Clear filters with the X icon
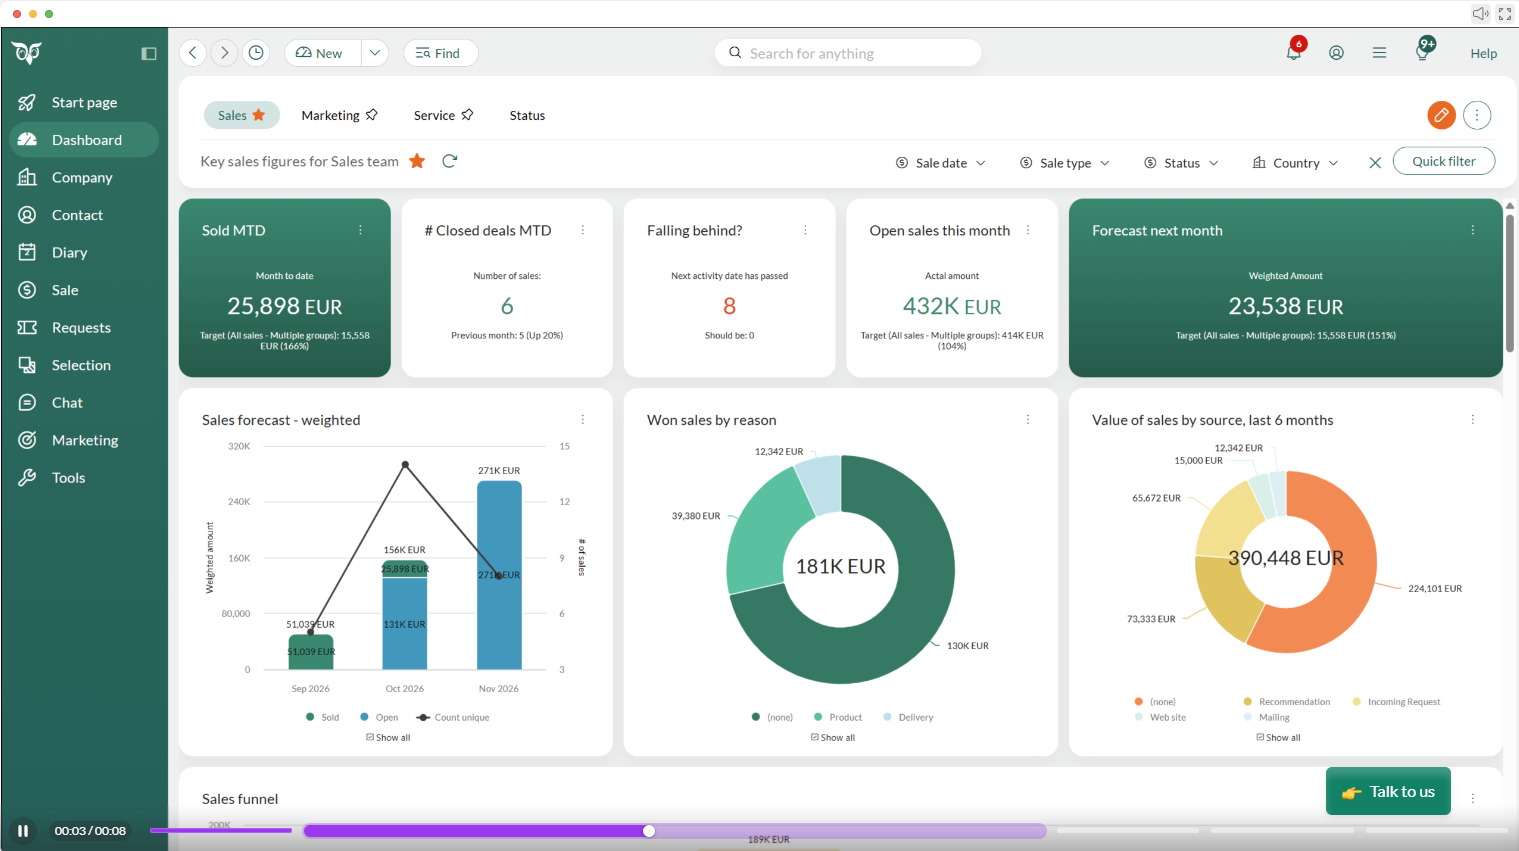This screenshot has height=851, width=1519. [1375, 163]
